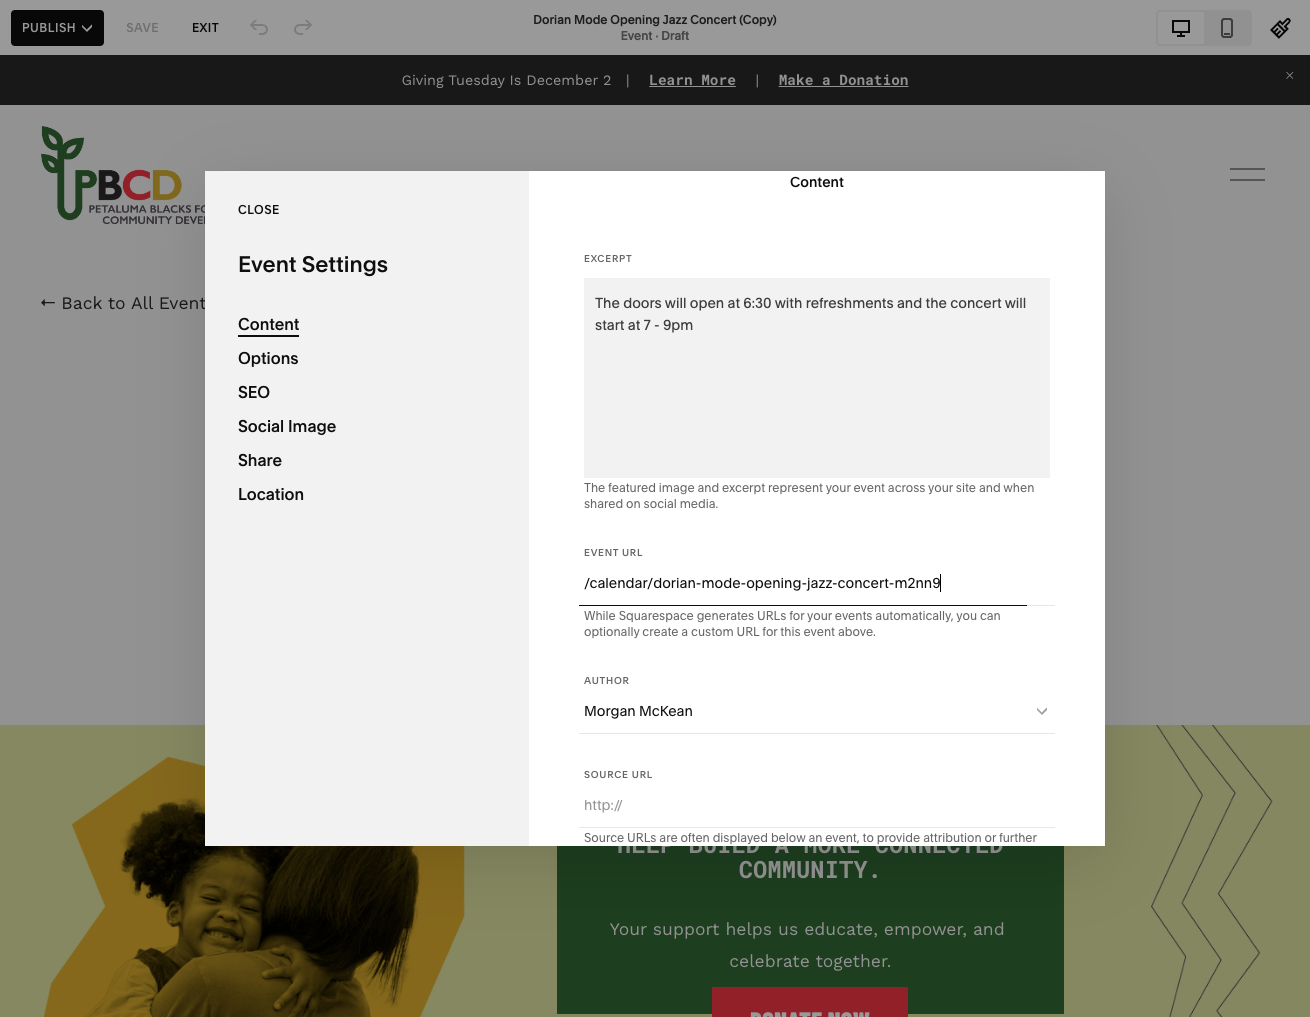Open the Share settings tab
The width and height of the screenshot is (1310, 1017).
[x=260, y=460]
